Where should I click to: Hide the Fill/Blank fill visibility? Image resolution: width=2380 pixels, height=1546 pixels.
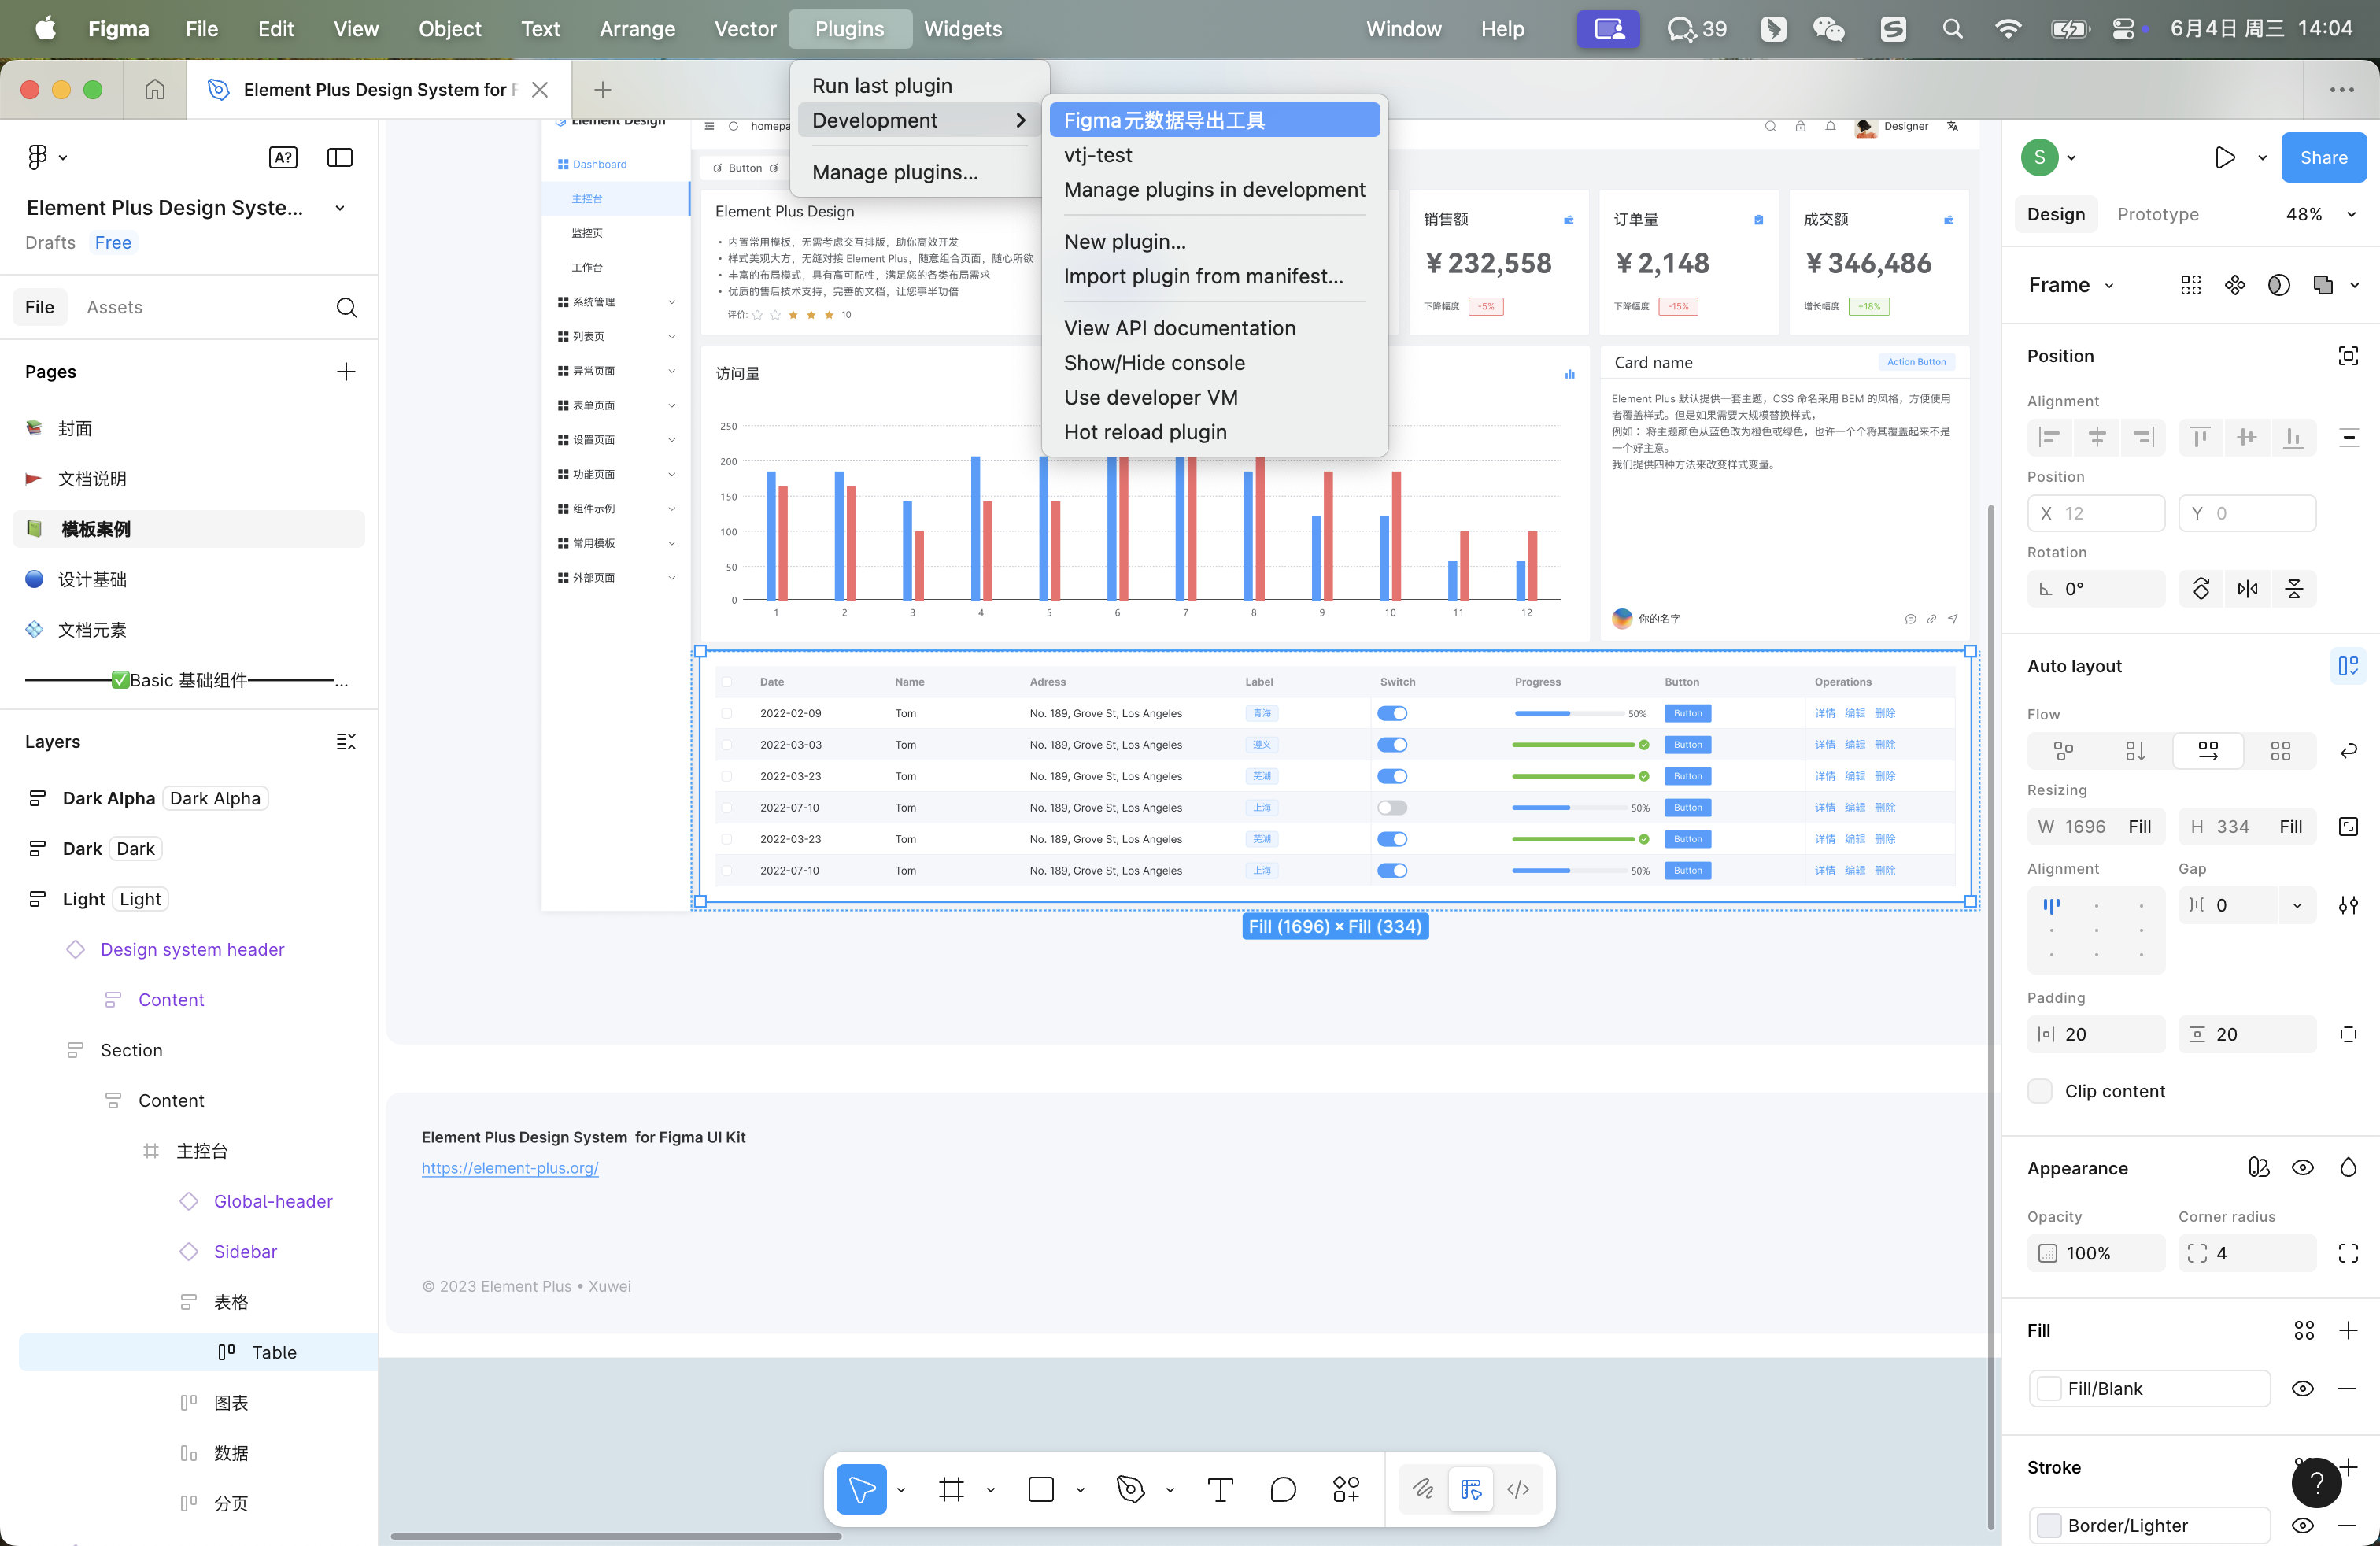(x=2302, y=1388)
